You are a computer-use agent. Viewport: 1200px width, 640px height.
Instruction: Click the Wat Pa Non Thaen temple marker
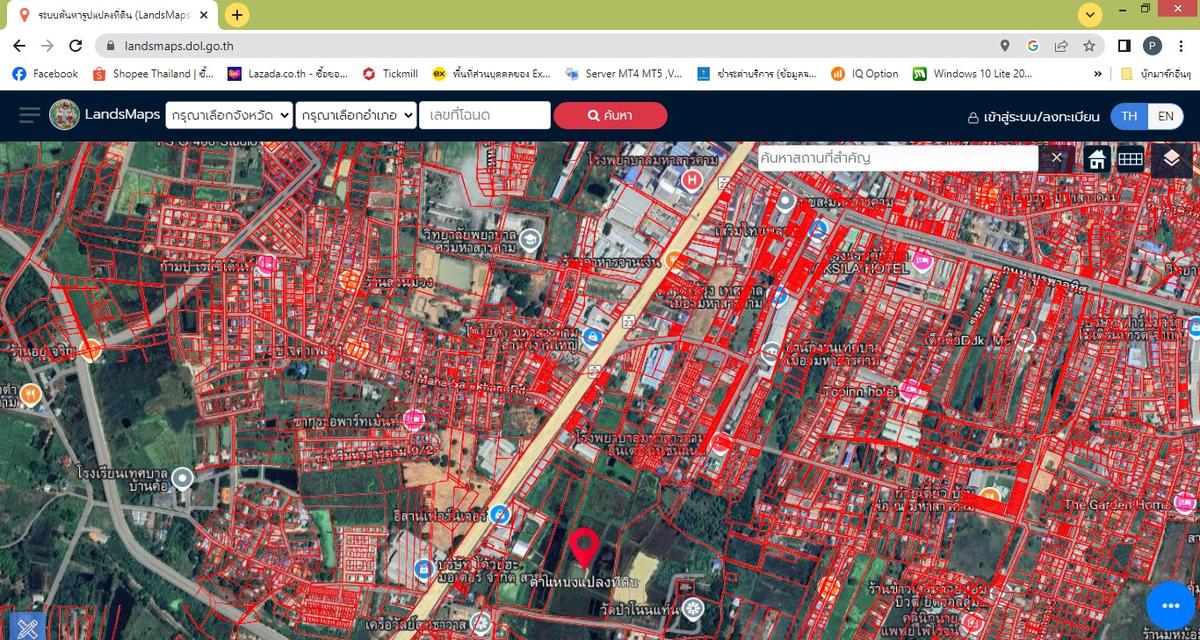tap(693, 608)
